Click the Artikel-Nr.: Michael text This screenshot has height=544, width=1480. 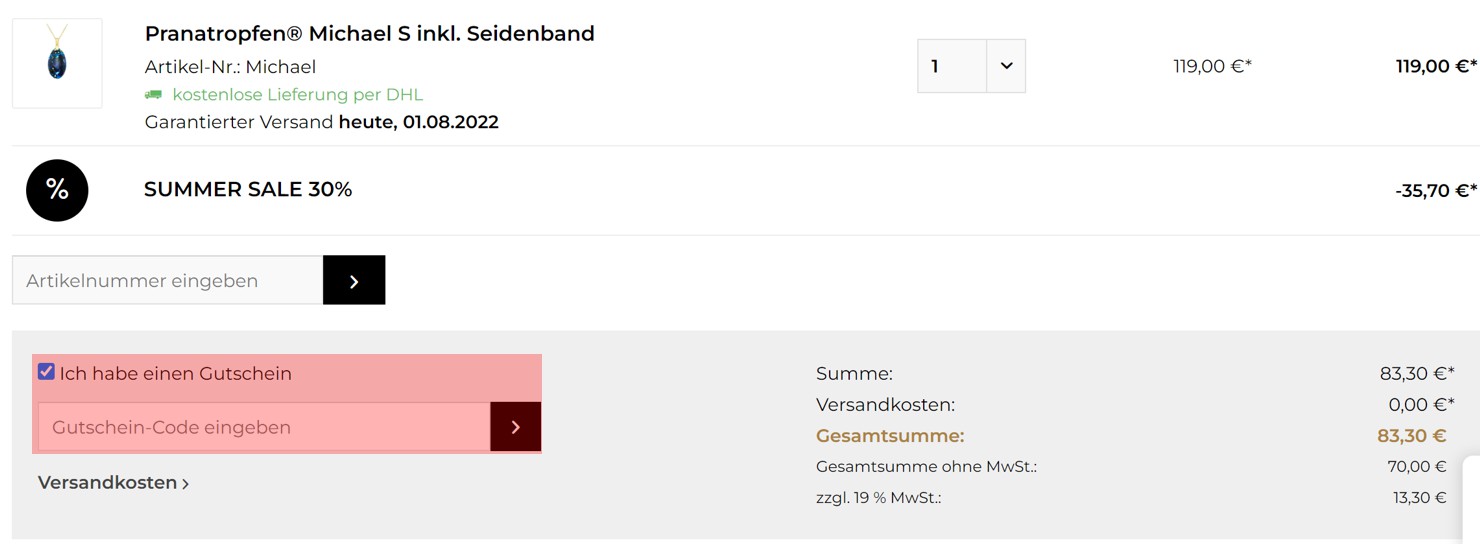point(230,67)
